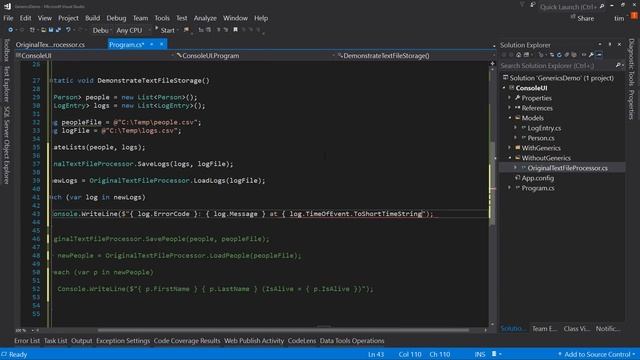Toggle Preview Selected Items in Solution Explorer
The width and height of the screenshot is (640, 360).
click(x=599, y=55)
